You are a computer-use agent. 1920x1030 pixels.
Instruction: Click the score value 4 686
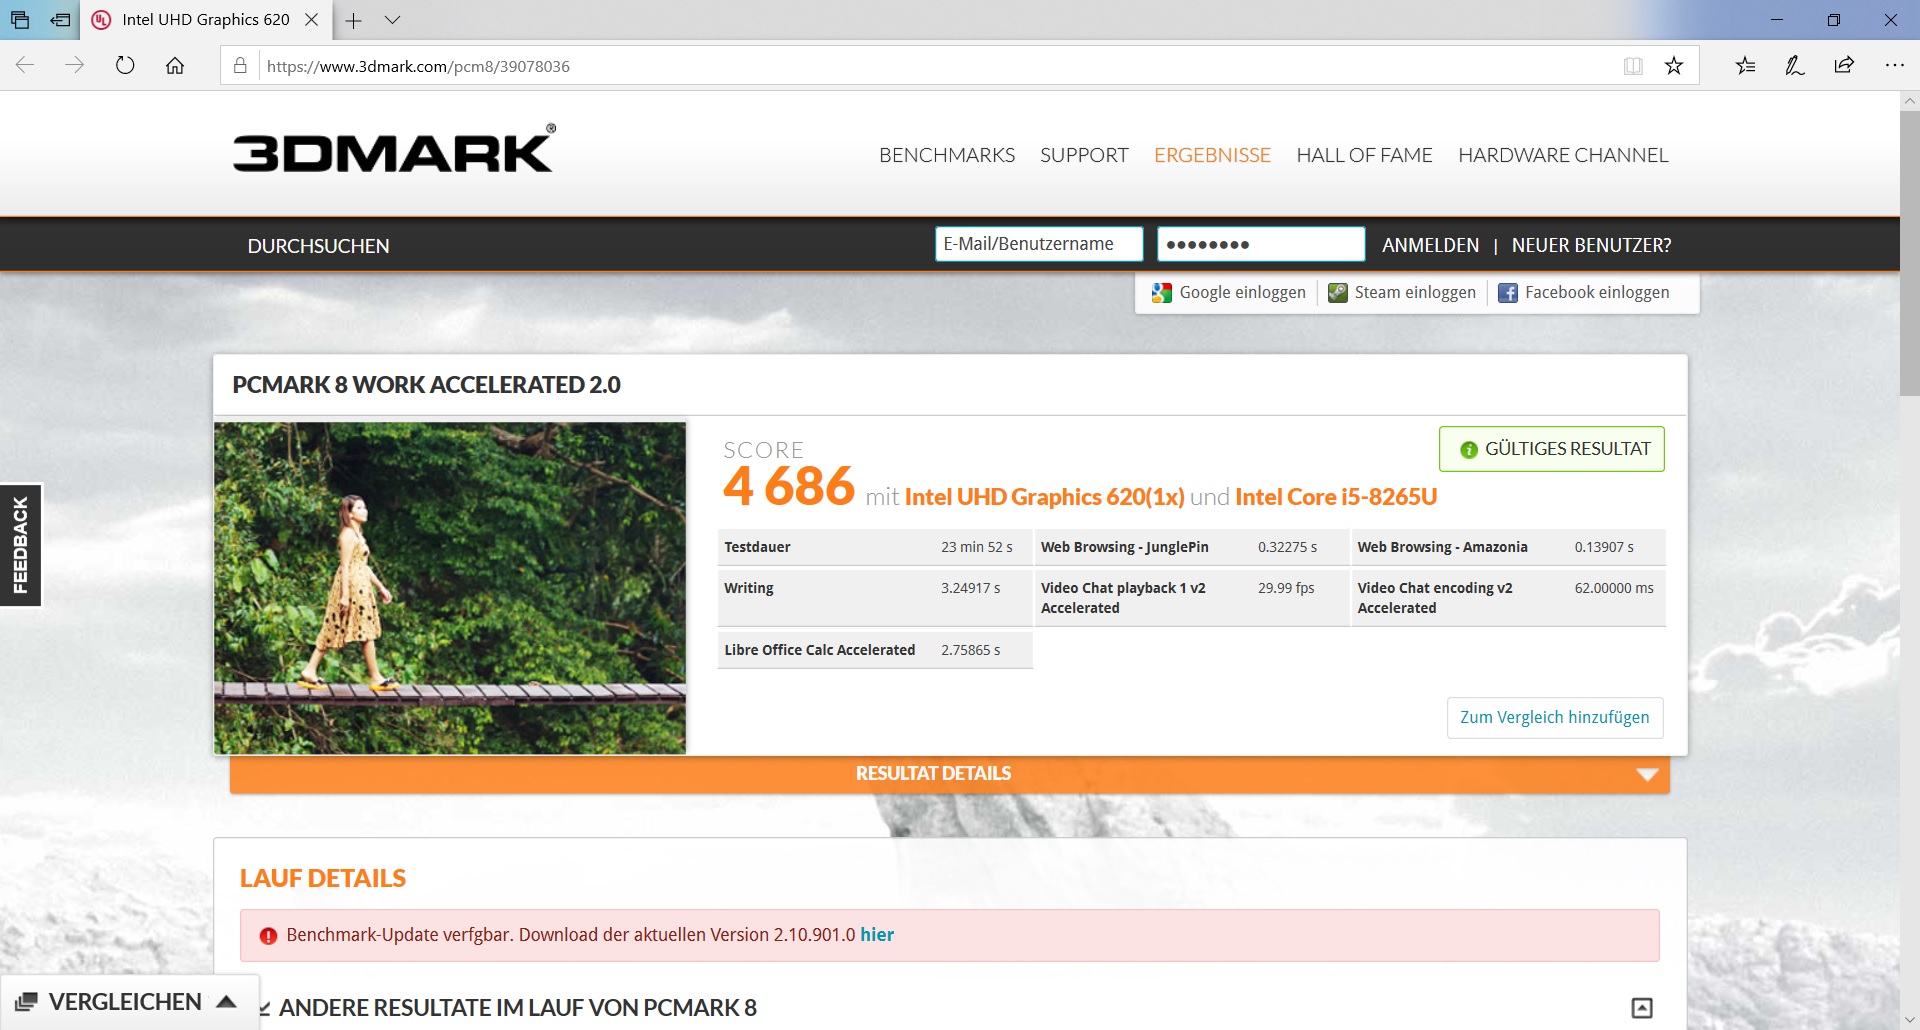(789, 487)
